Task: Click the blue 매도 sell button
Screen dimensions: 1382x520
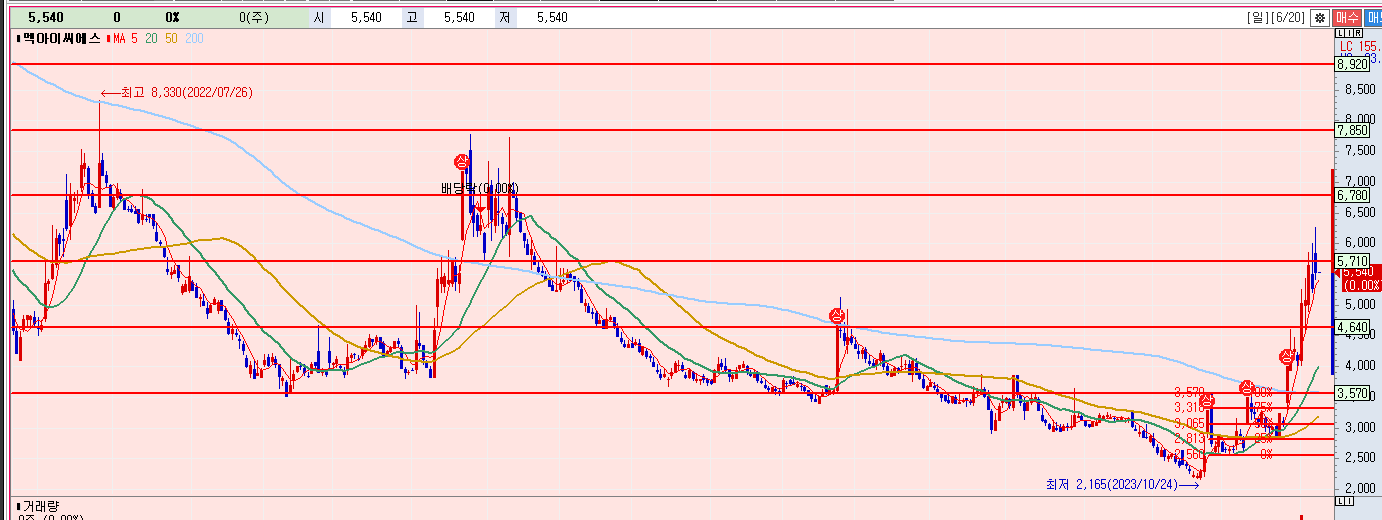Action: pos(1372,17)
